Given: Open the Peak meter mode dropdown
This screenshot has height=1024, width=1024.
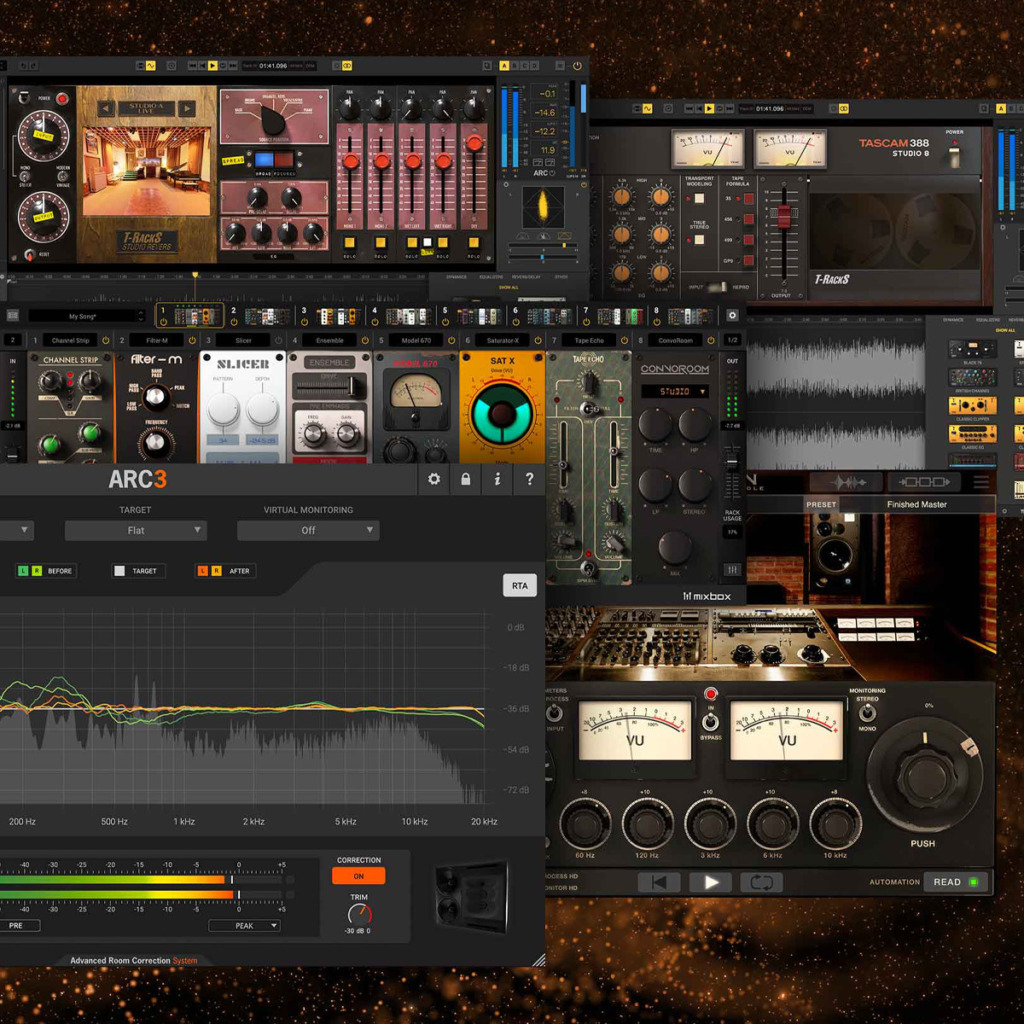Looking at the screenshot, I should [x=244, y=925].
